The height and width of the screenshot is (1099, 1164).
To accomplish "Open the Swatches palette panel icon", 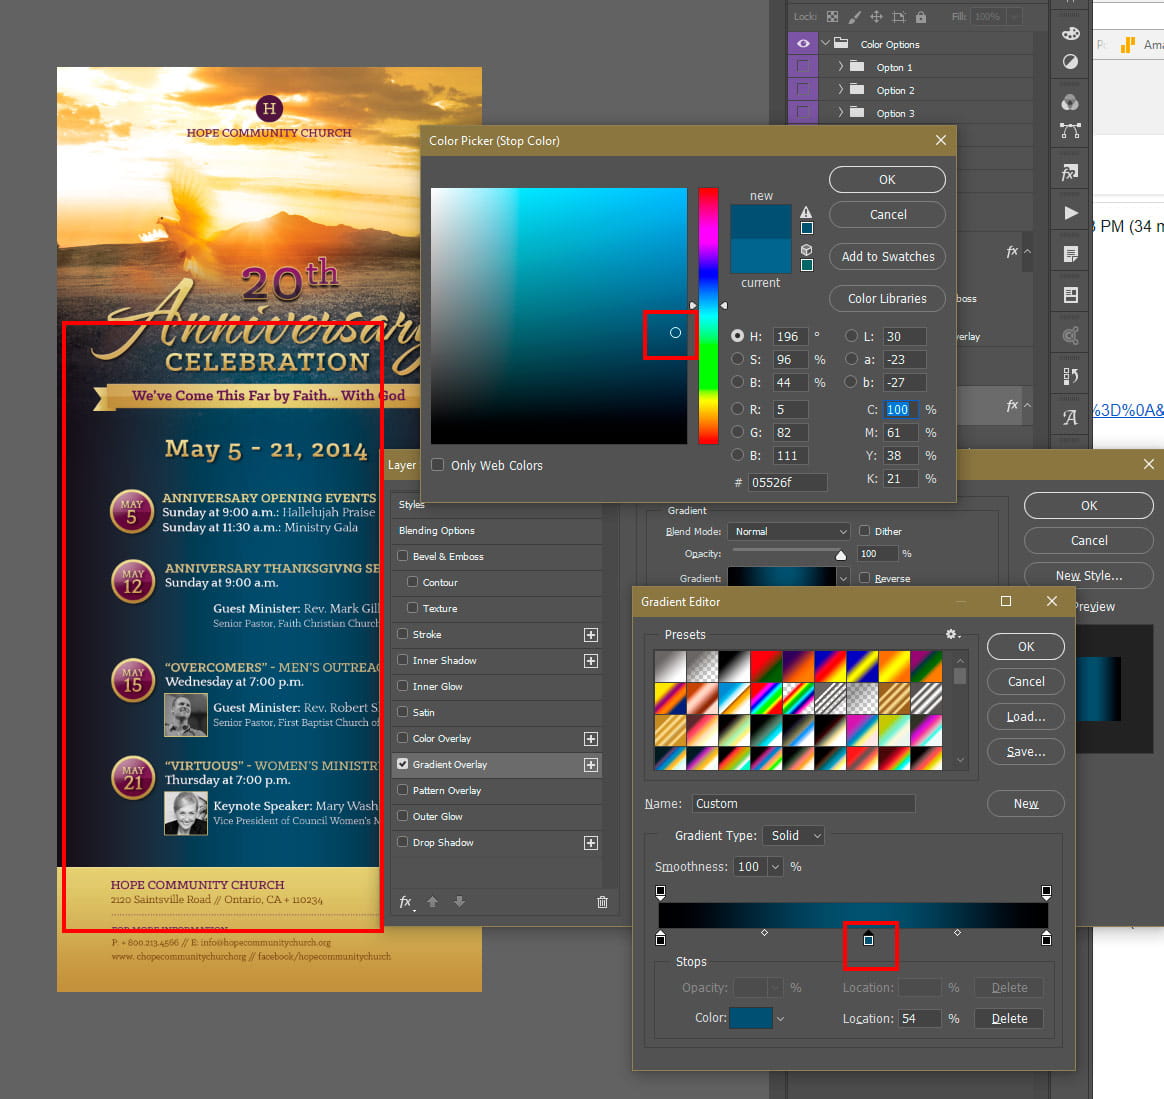I will 1070,33.
